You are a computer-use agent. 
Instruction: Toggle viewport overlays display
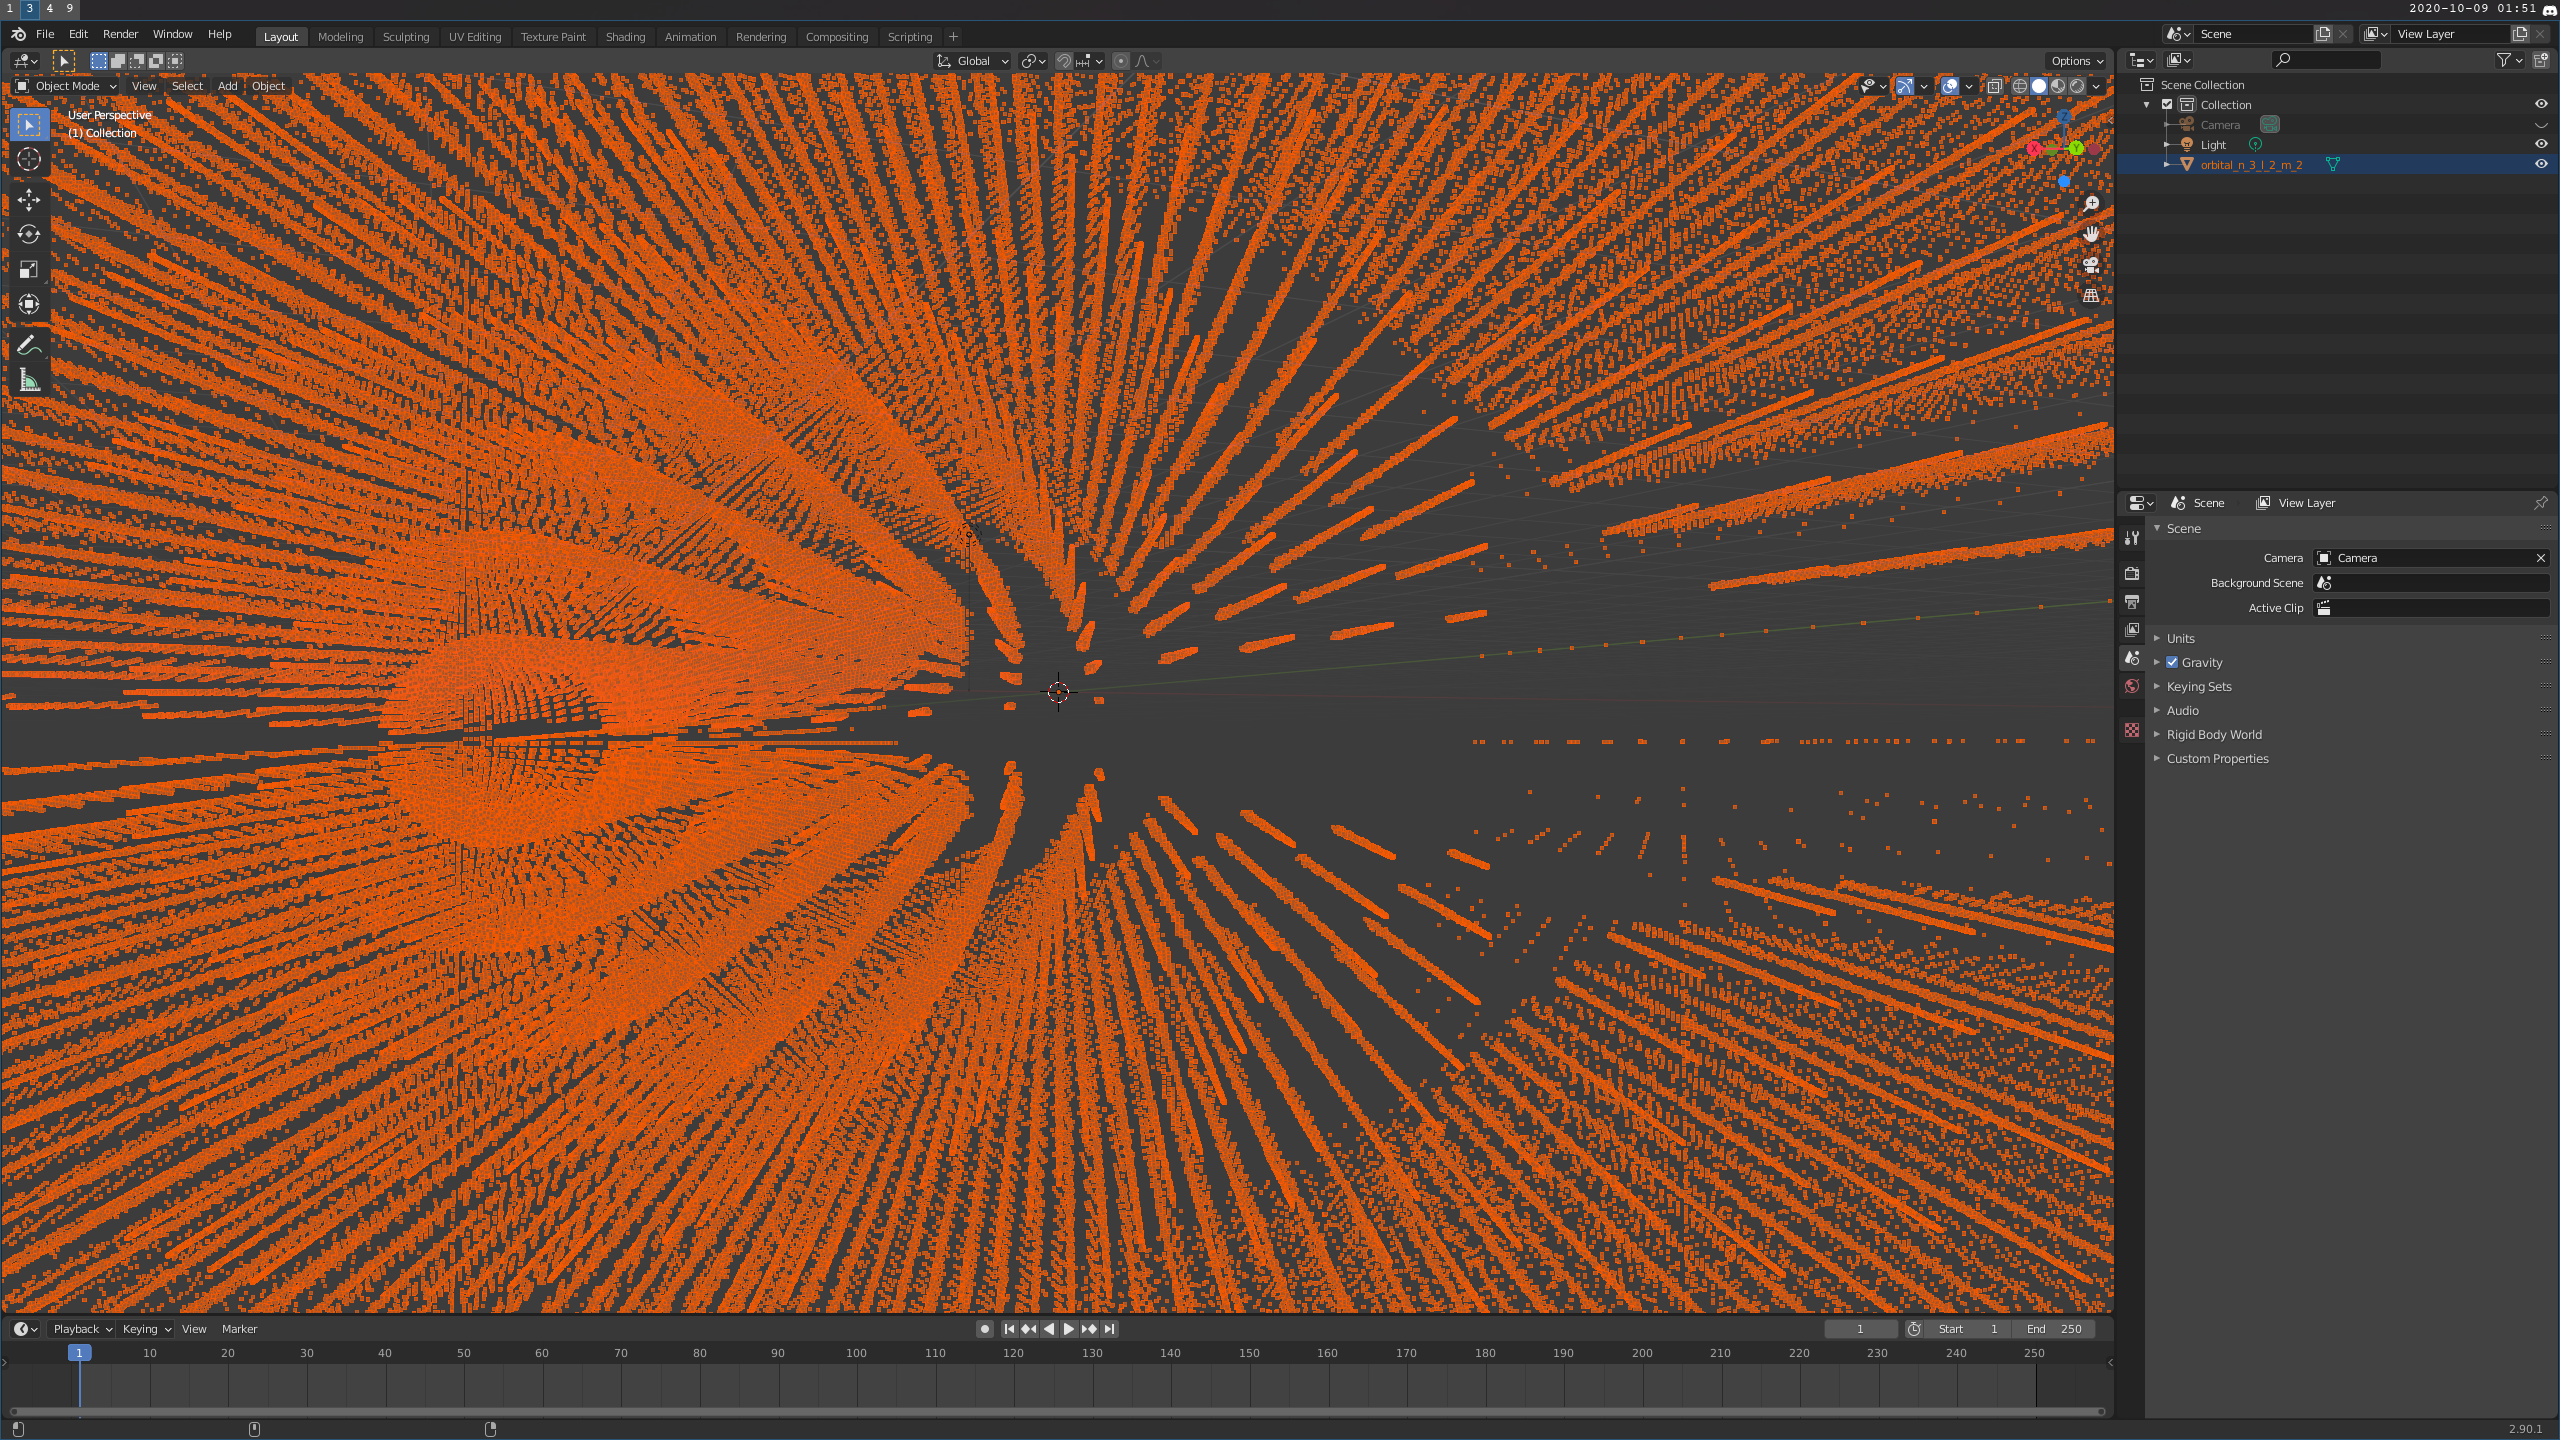click(1950, 86)
